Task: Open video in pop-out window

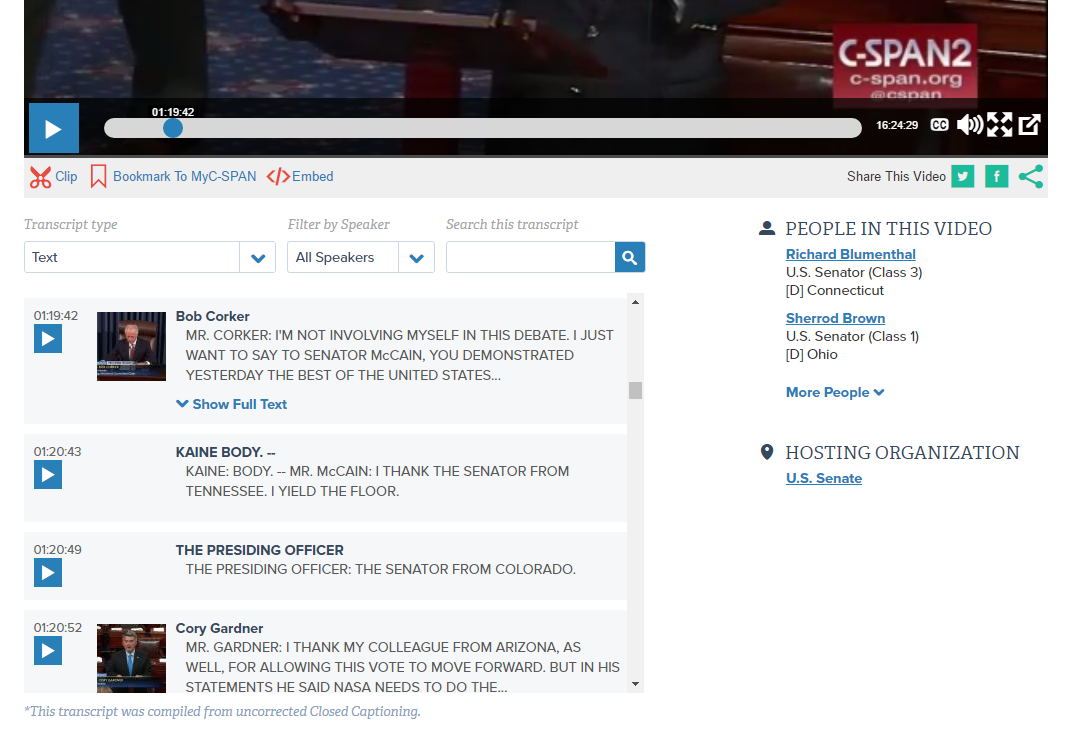Action: pyautogui.click(x=1029, y=125)
